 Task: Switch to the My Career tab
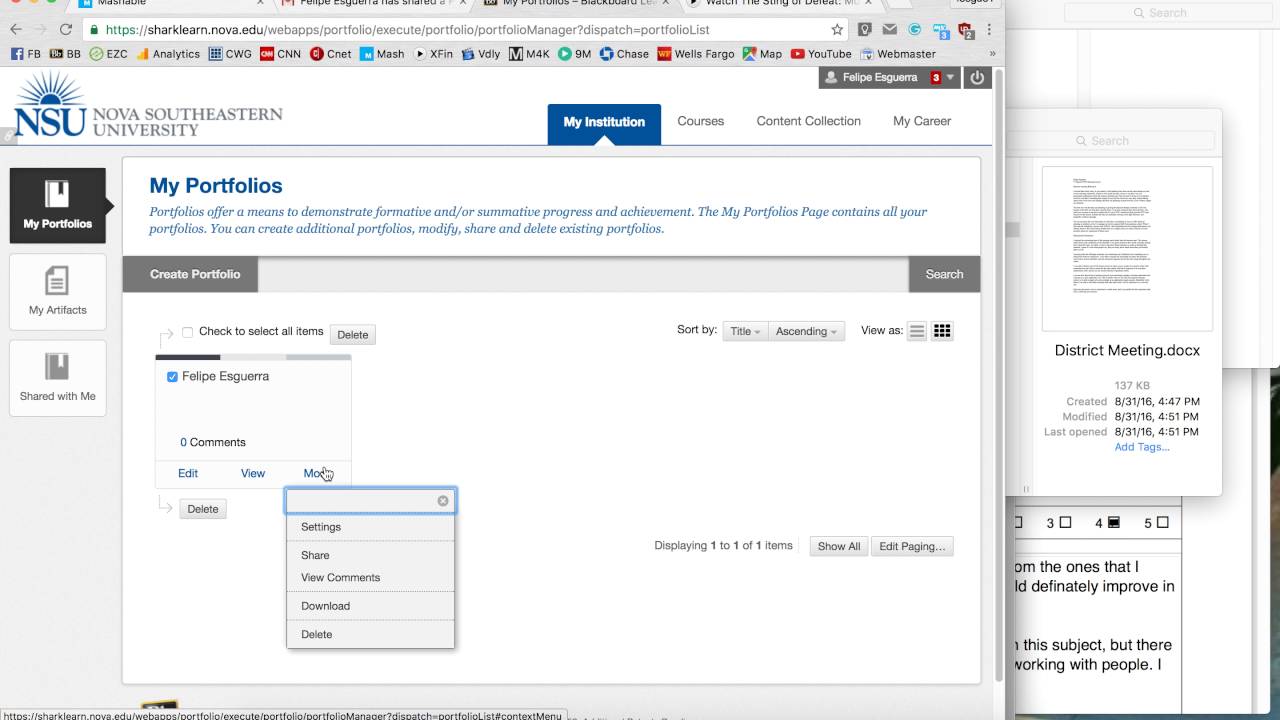922,121
